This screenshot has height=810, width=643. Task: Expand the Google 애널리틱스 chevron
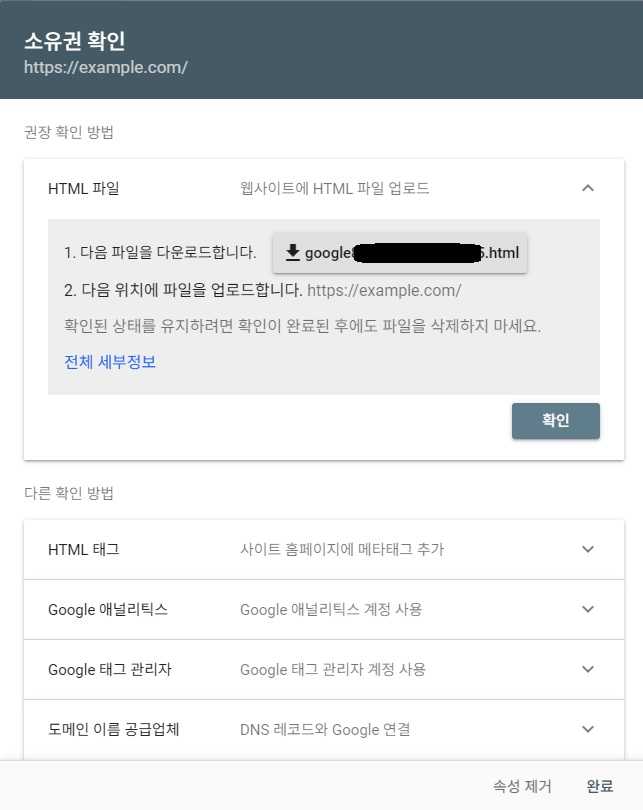click(588, 609)
